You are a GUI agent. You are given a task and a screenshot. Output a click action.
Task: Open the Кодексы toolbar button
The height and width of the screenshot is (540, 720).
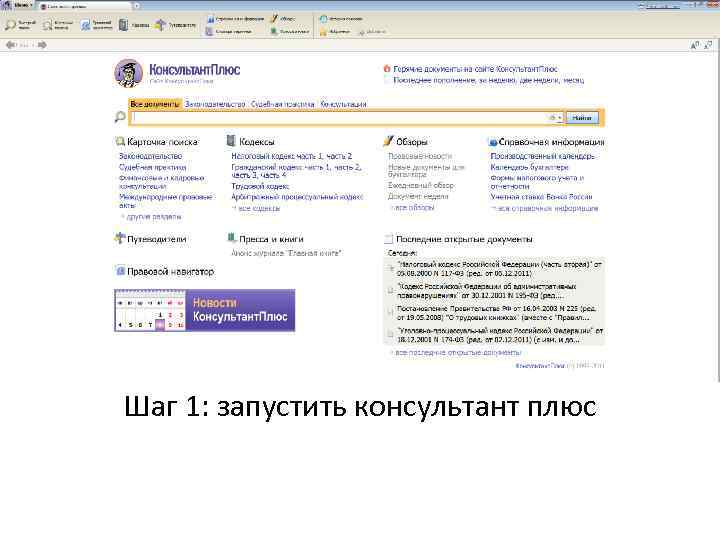(134, 25)
